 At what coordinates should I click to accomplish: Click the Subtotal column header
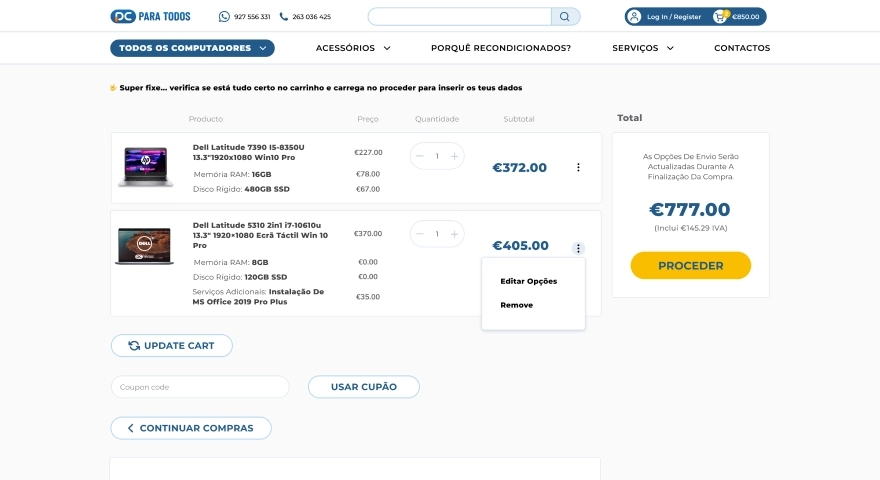pyautogui.click(x=519, y=119)
